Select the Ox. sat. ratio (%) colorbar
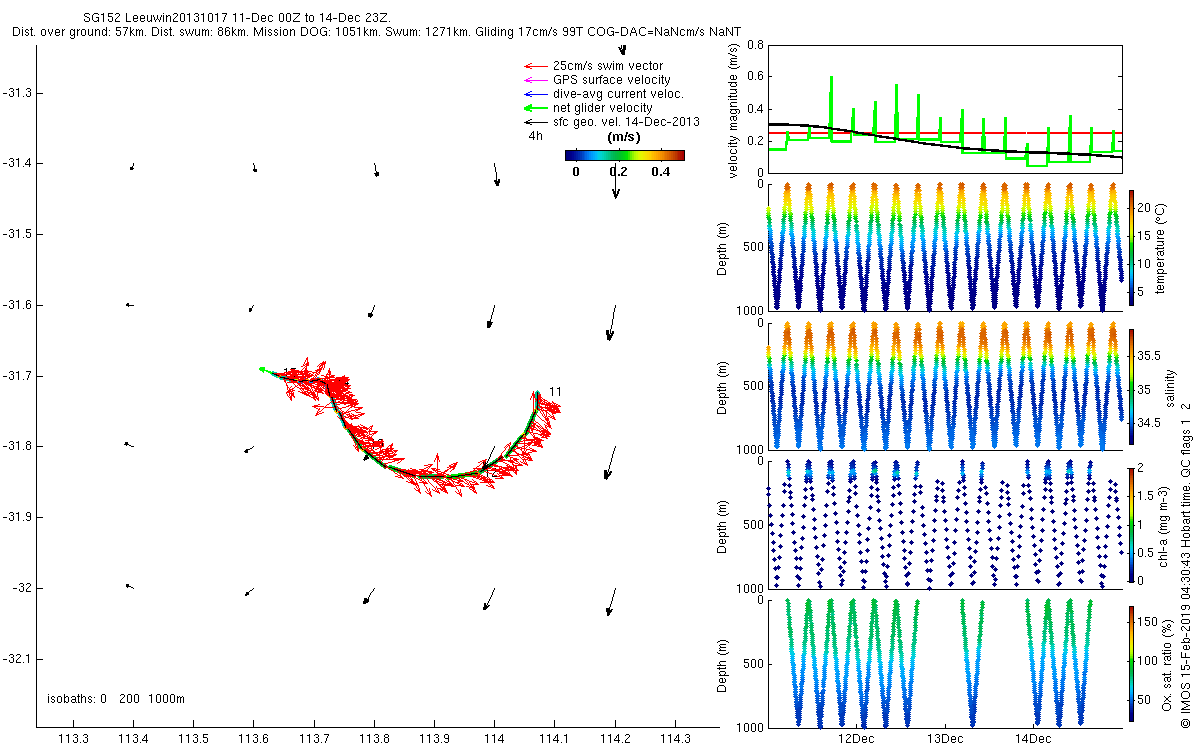The image size is (1200, 750). 1132,663
